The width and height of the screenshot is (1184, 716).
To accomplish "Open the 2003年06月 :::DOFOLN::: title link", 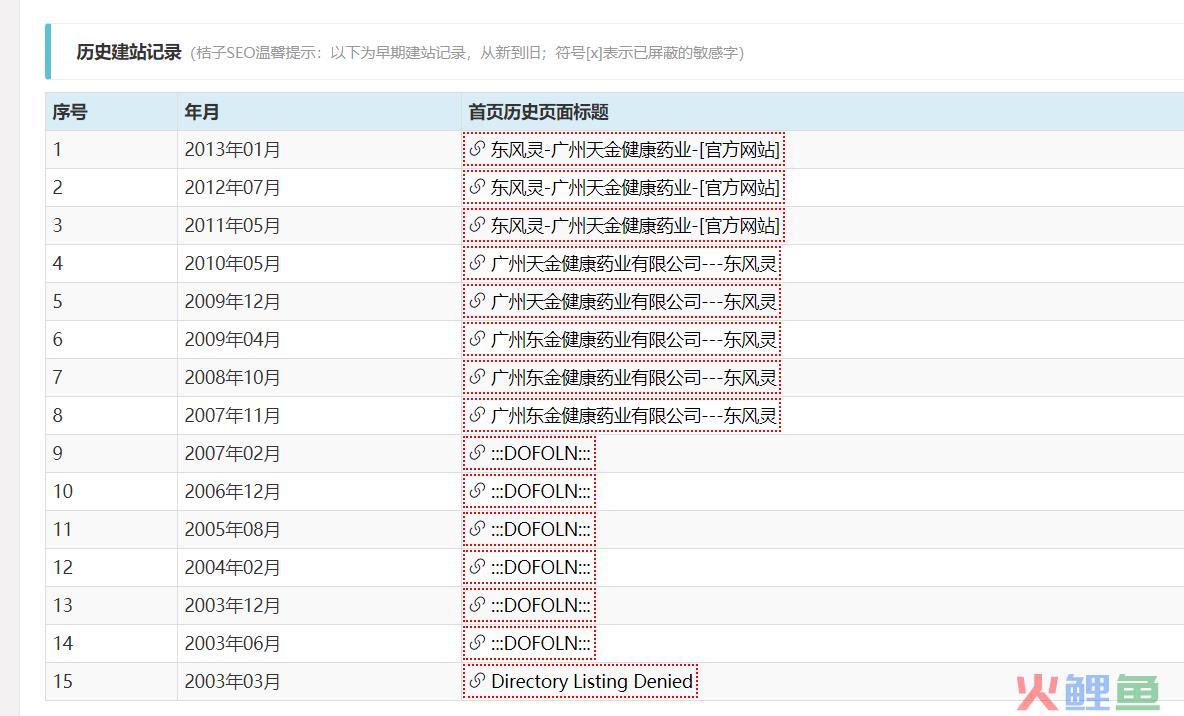I will pyautogui.click(x=541, y=643).
